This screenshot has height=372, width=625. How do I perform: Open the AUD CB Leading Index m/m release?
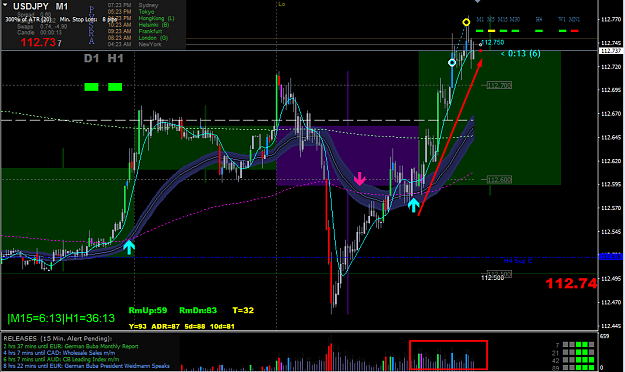(61, 359)
